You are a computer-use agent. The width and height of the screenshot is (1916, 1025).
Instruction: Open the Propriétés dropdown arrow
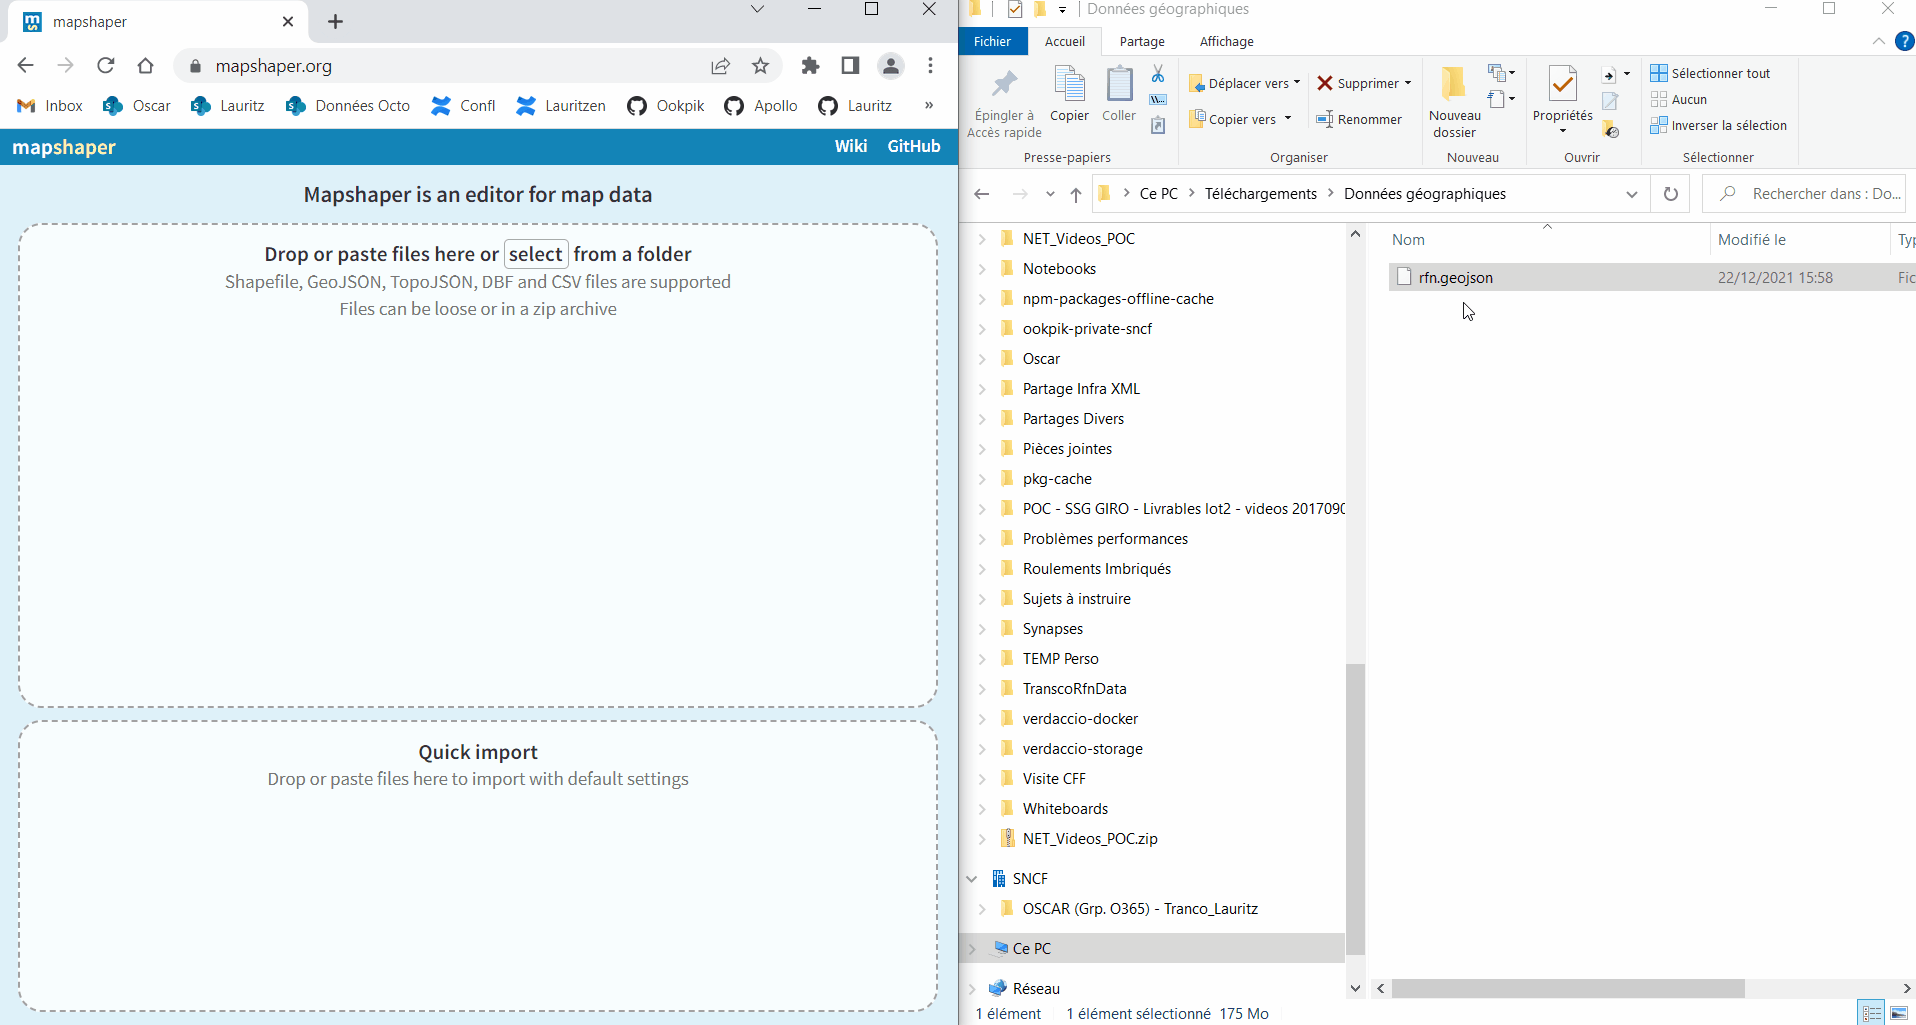coord(1562,131)
